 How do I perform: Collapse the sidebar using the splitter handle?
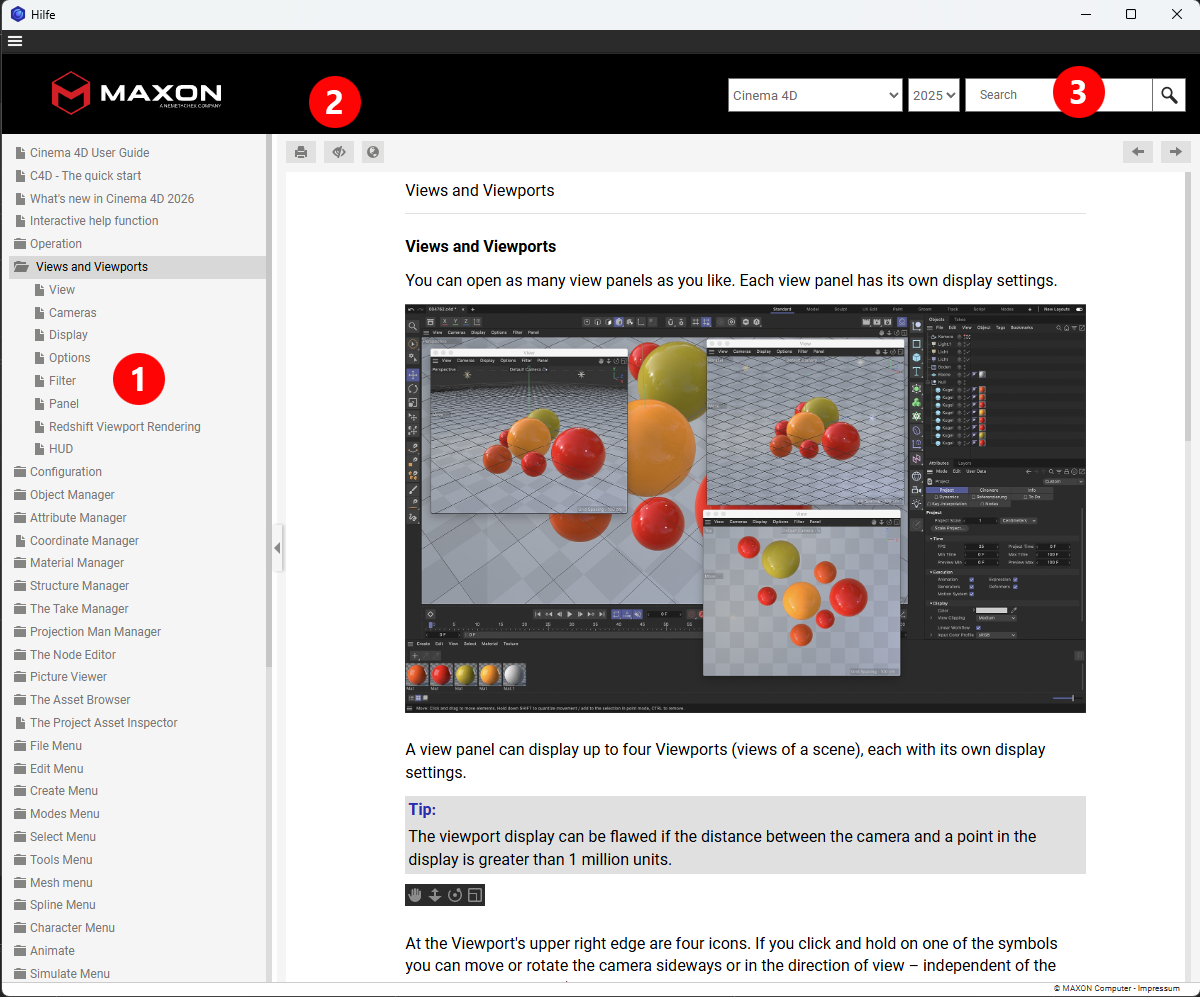pos(278,548)
